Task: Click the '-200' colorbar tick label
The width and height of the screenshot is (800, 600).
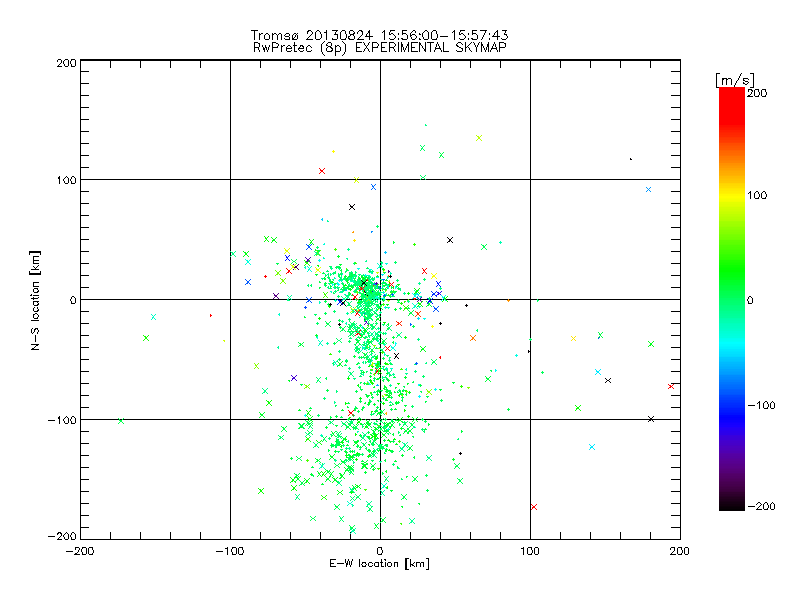Action: [761, 506]
